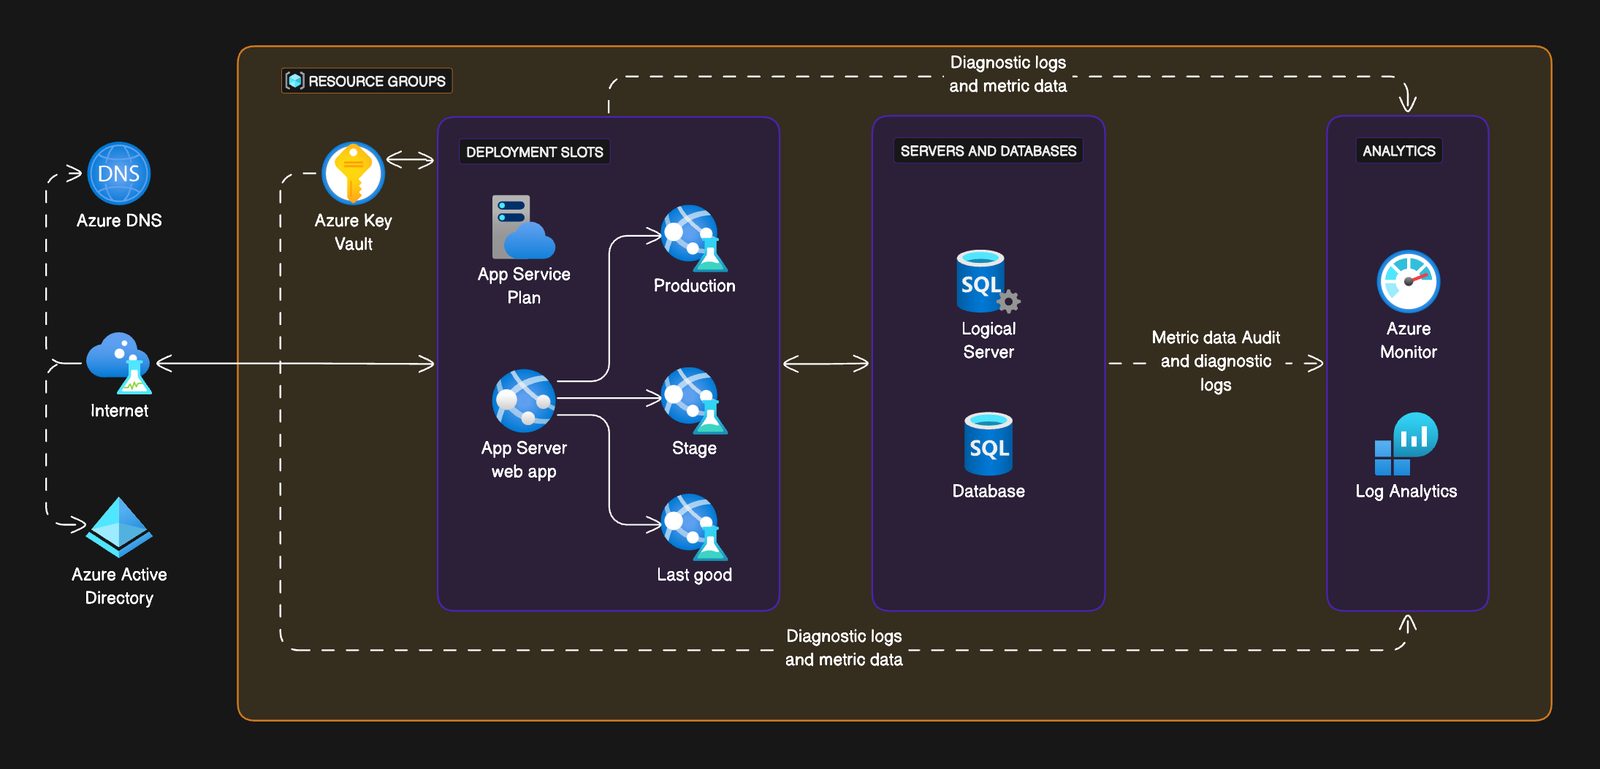Image resolution: width=1600 pixels, height=769 pixels.
Task: Click the 'Internet' text label
Action: (119, 410)
